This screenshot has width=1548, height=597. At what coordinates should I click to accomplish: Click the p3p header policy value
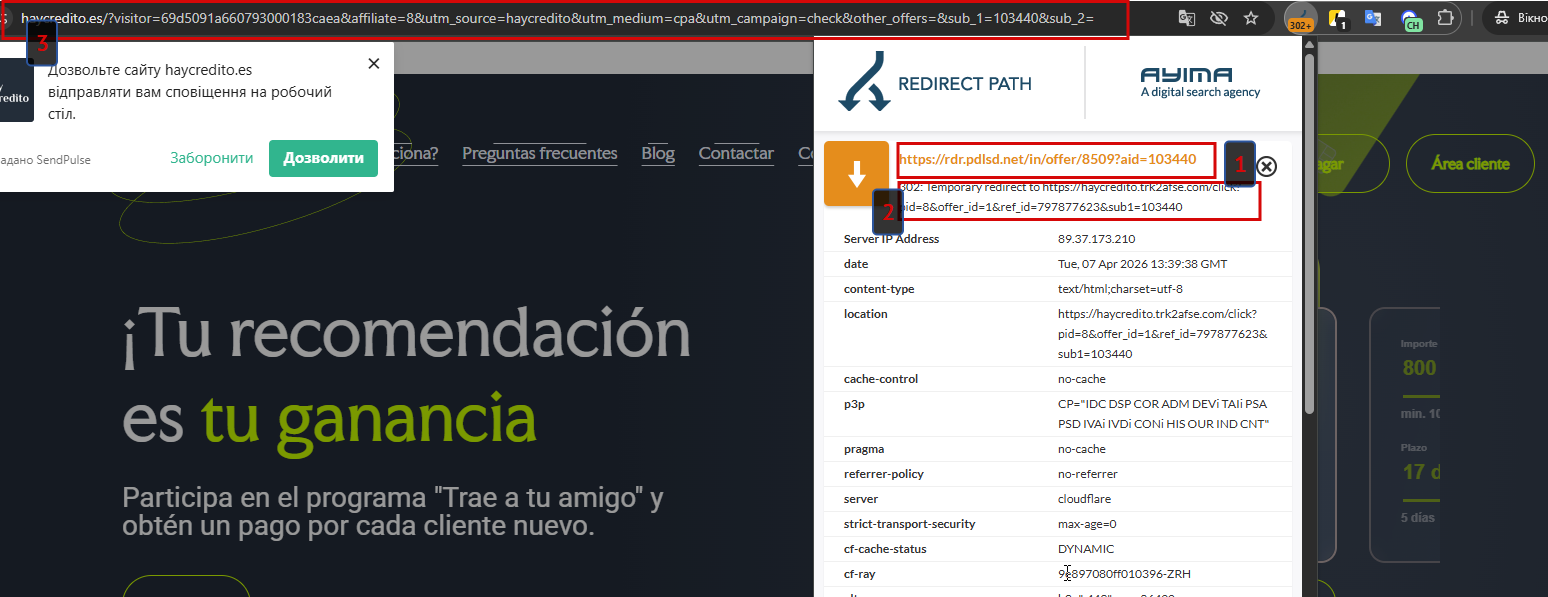(x=1163, y=414)
